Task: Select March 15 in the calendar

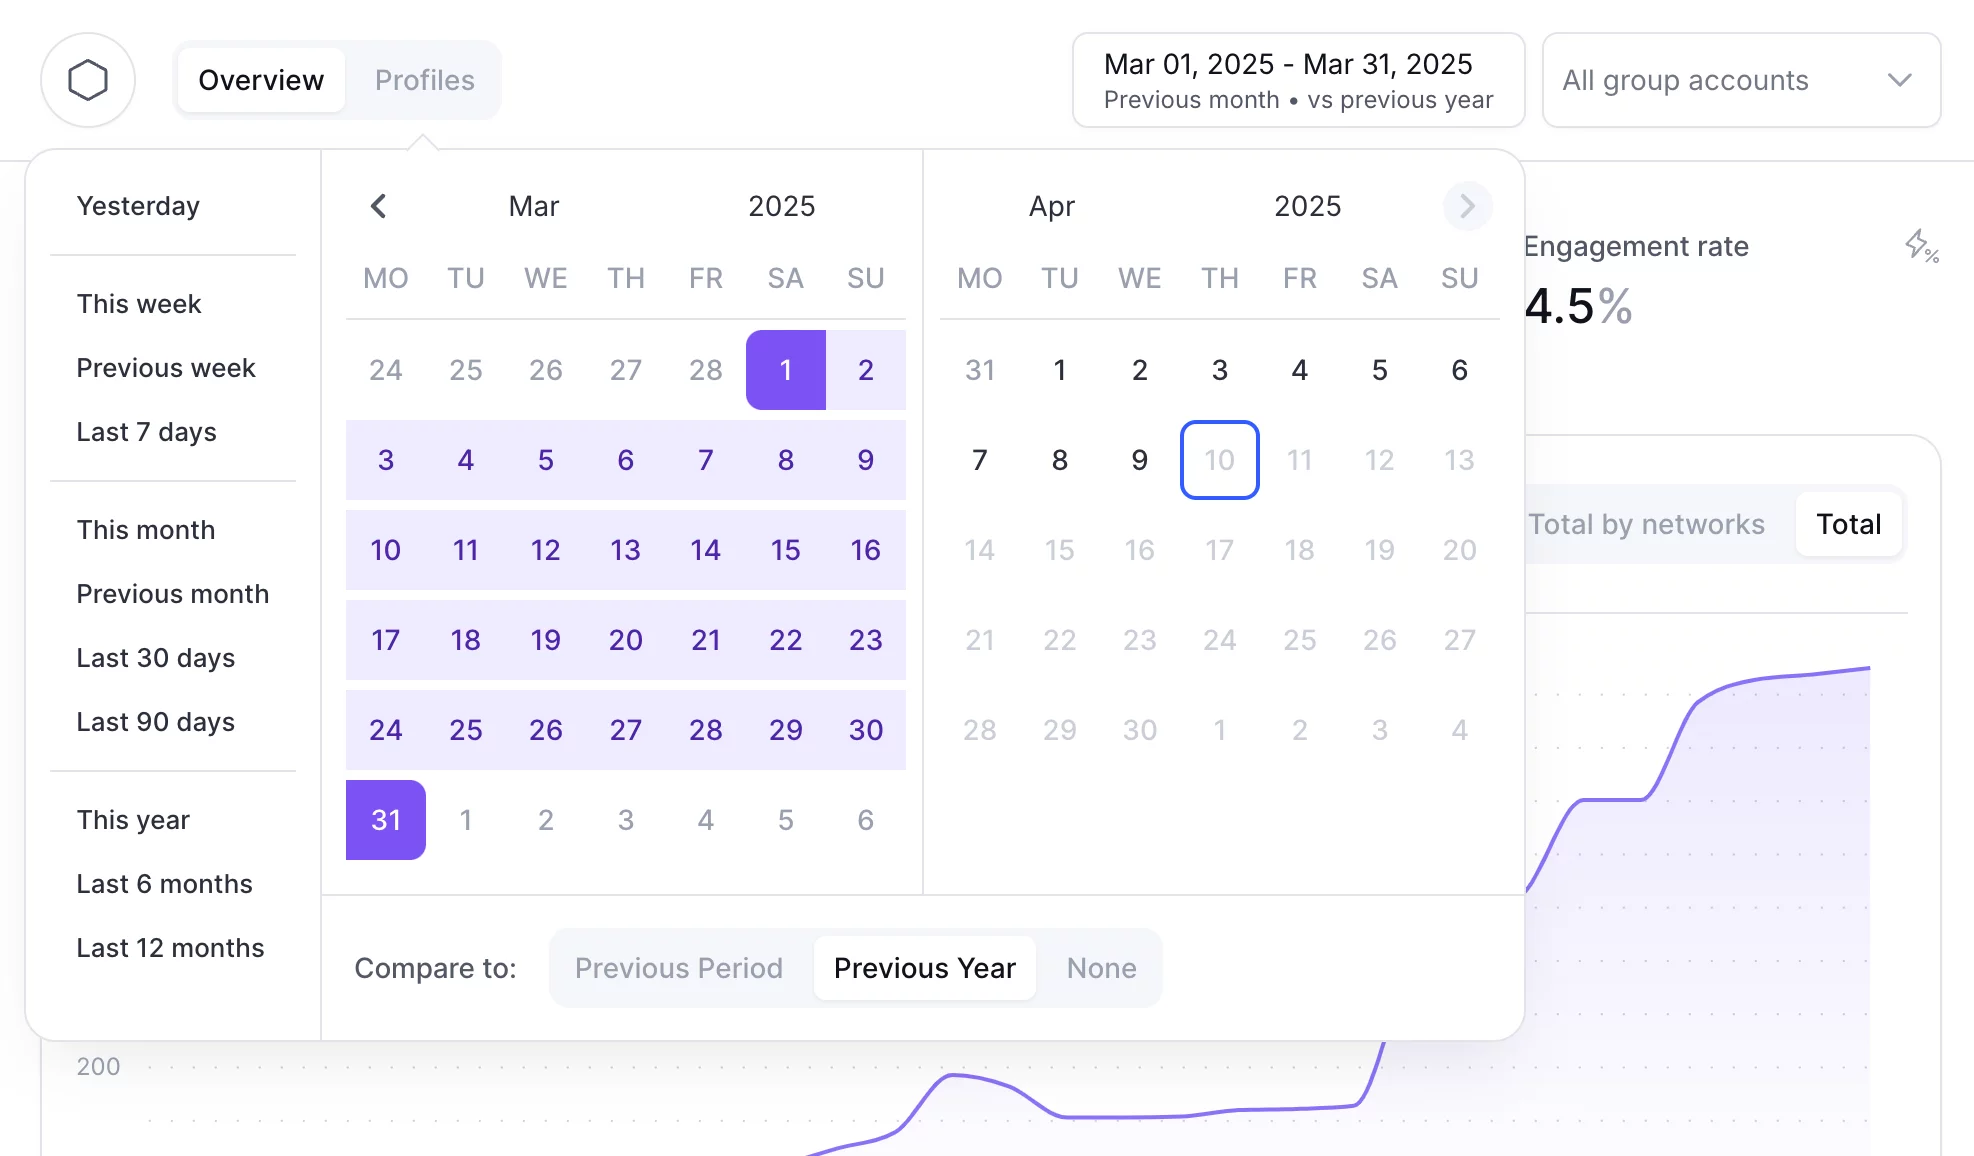Action: tap(786, 550)
